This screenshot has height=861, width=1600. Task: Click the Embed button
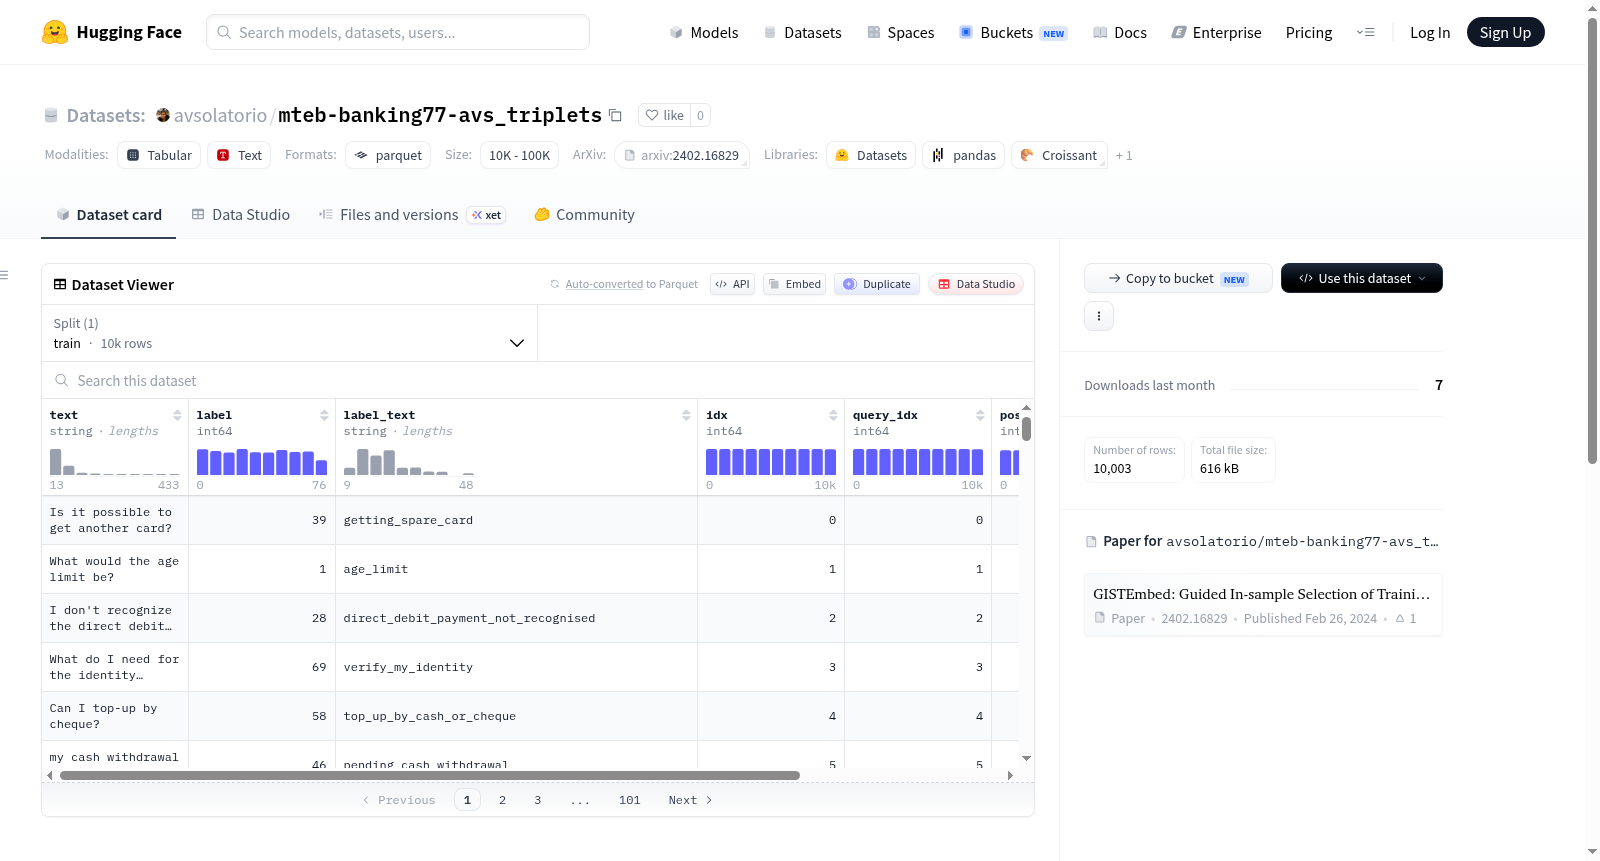[x=795, y=284]
